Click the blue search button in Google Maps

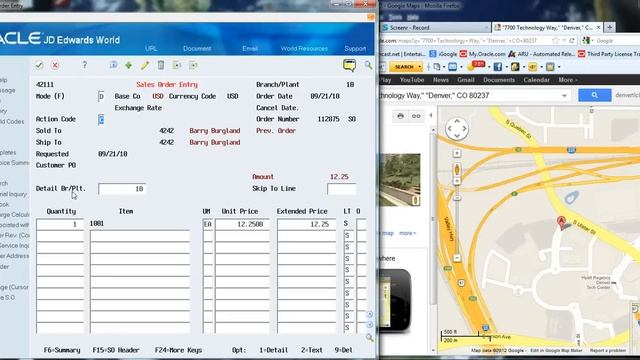pos(595,95)
